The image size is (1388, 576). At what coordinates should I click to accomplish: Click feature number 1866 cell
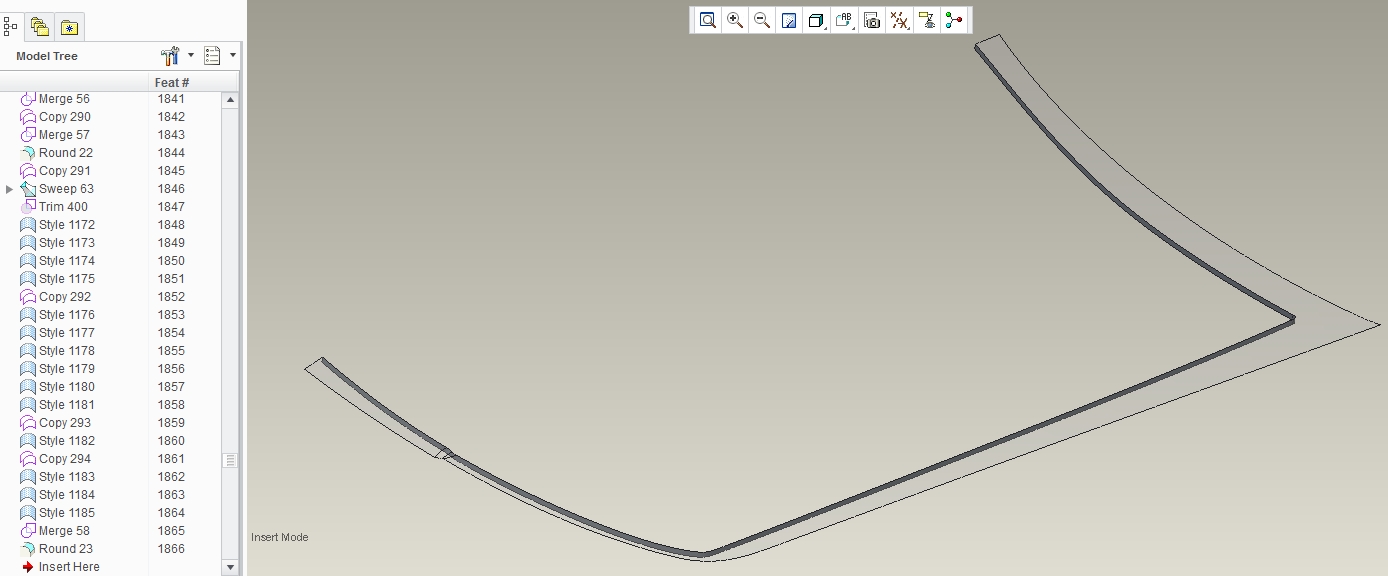171,549
